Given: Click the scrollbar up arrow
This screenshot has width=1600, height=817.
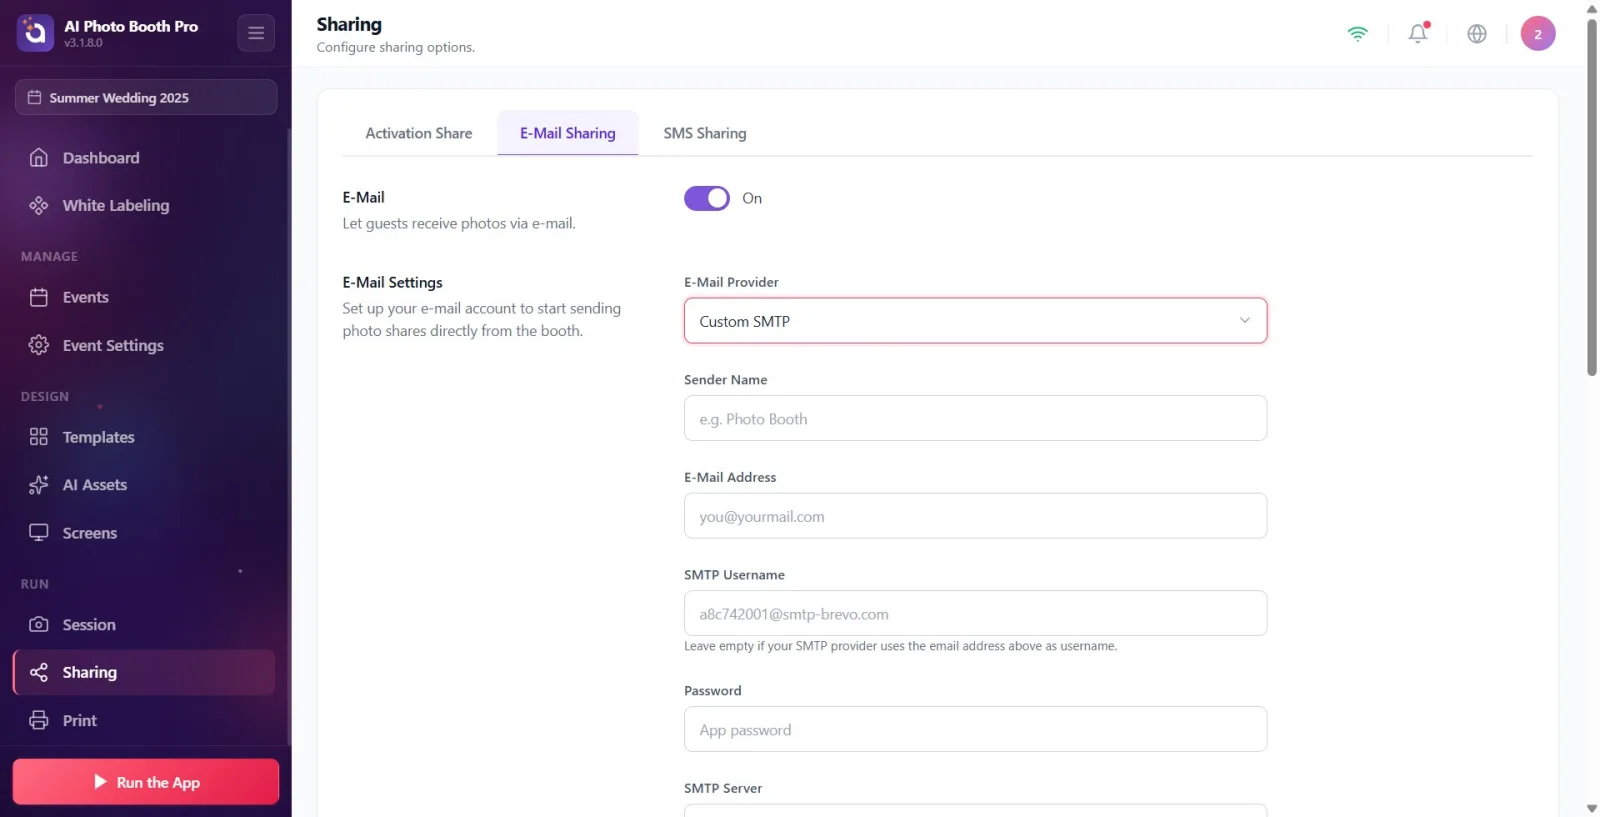Looking at the screenshot, I should pyautogui.click(x=1592, y=8).
